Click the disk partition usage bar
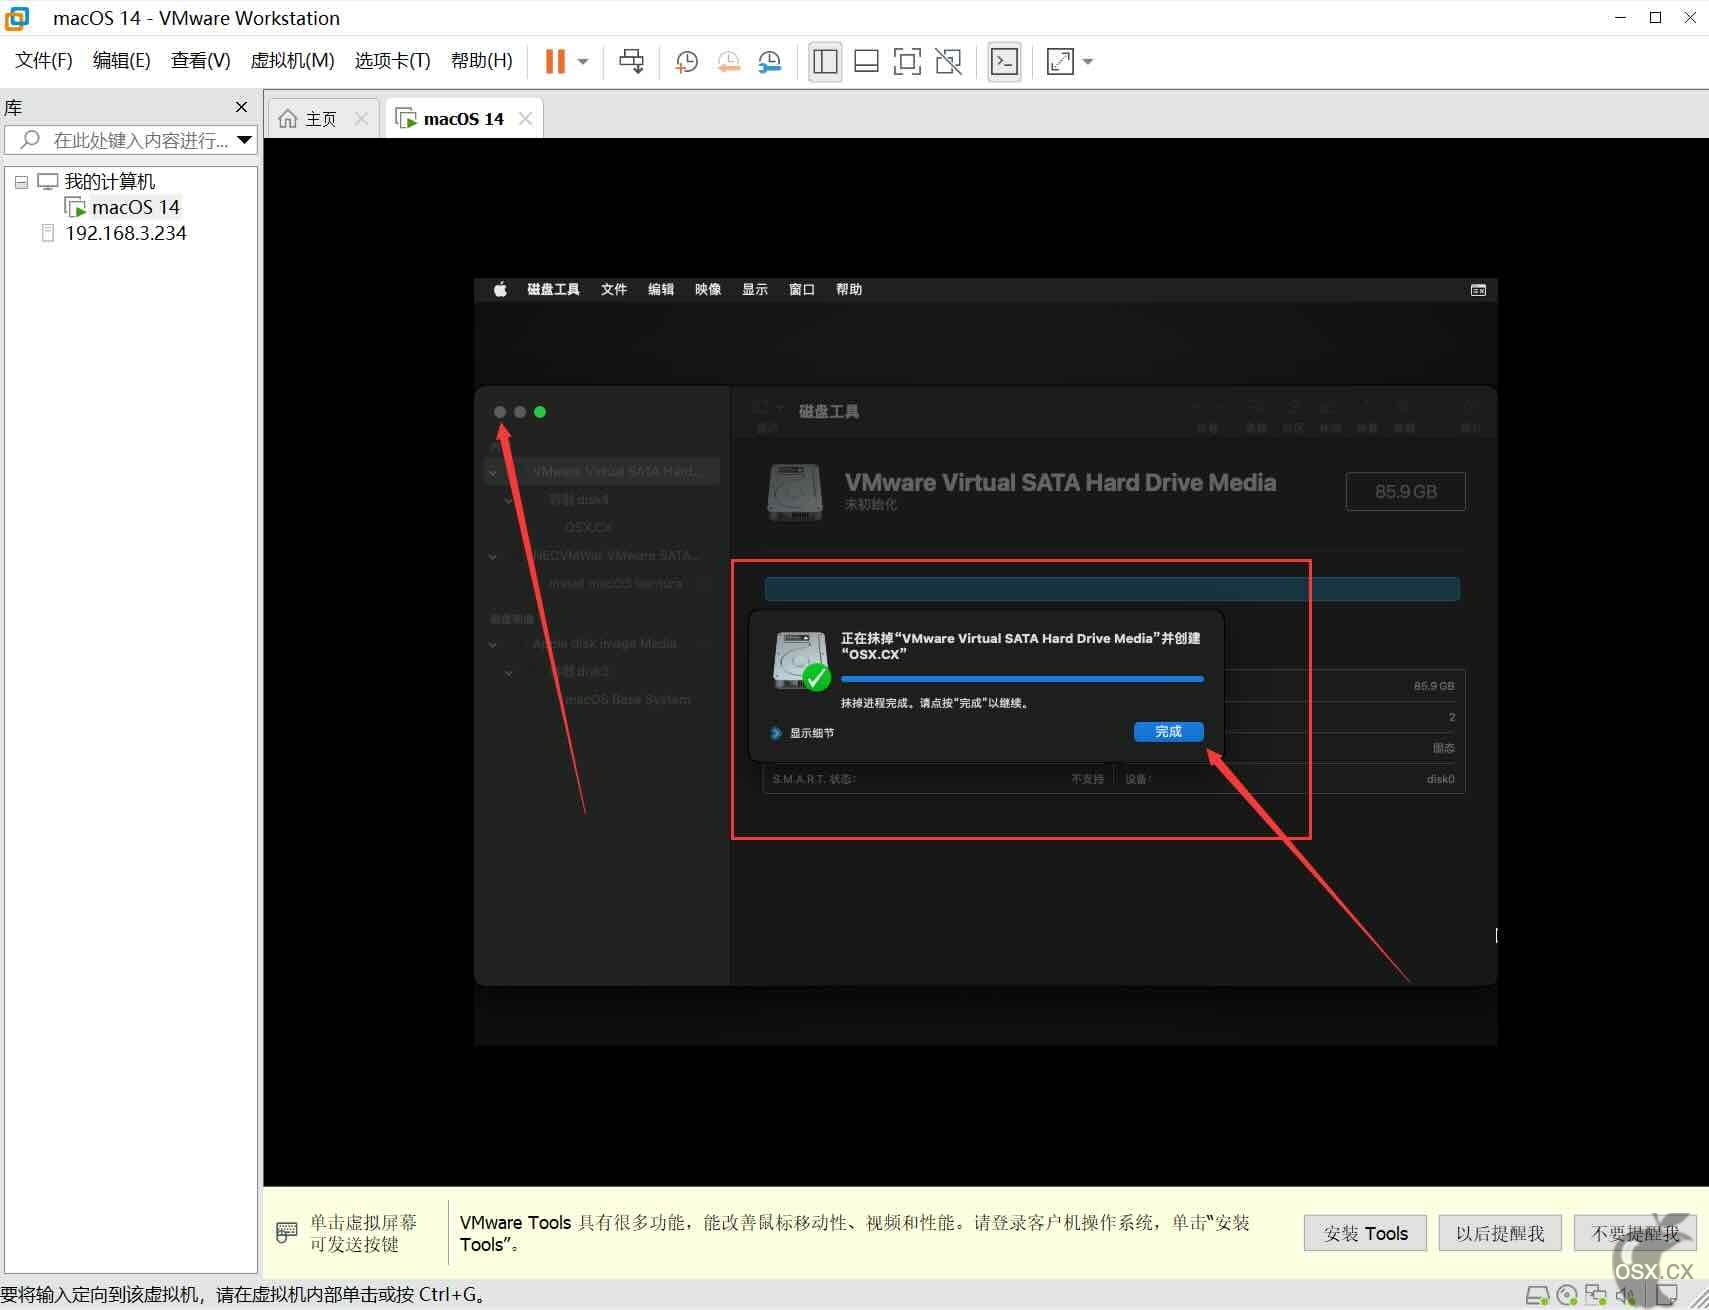 tap(1112, 589)
